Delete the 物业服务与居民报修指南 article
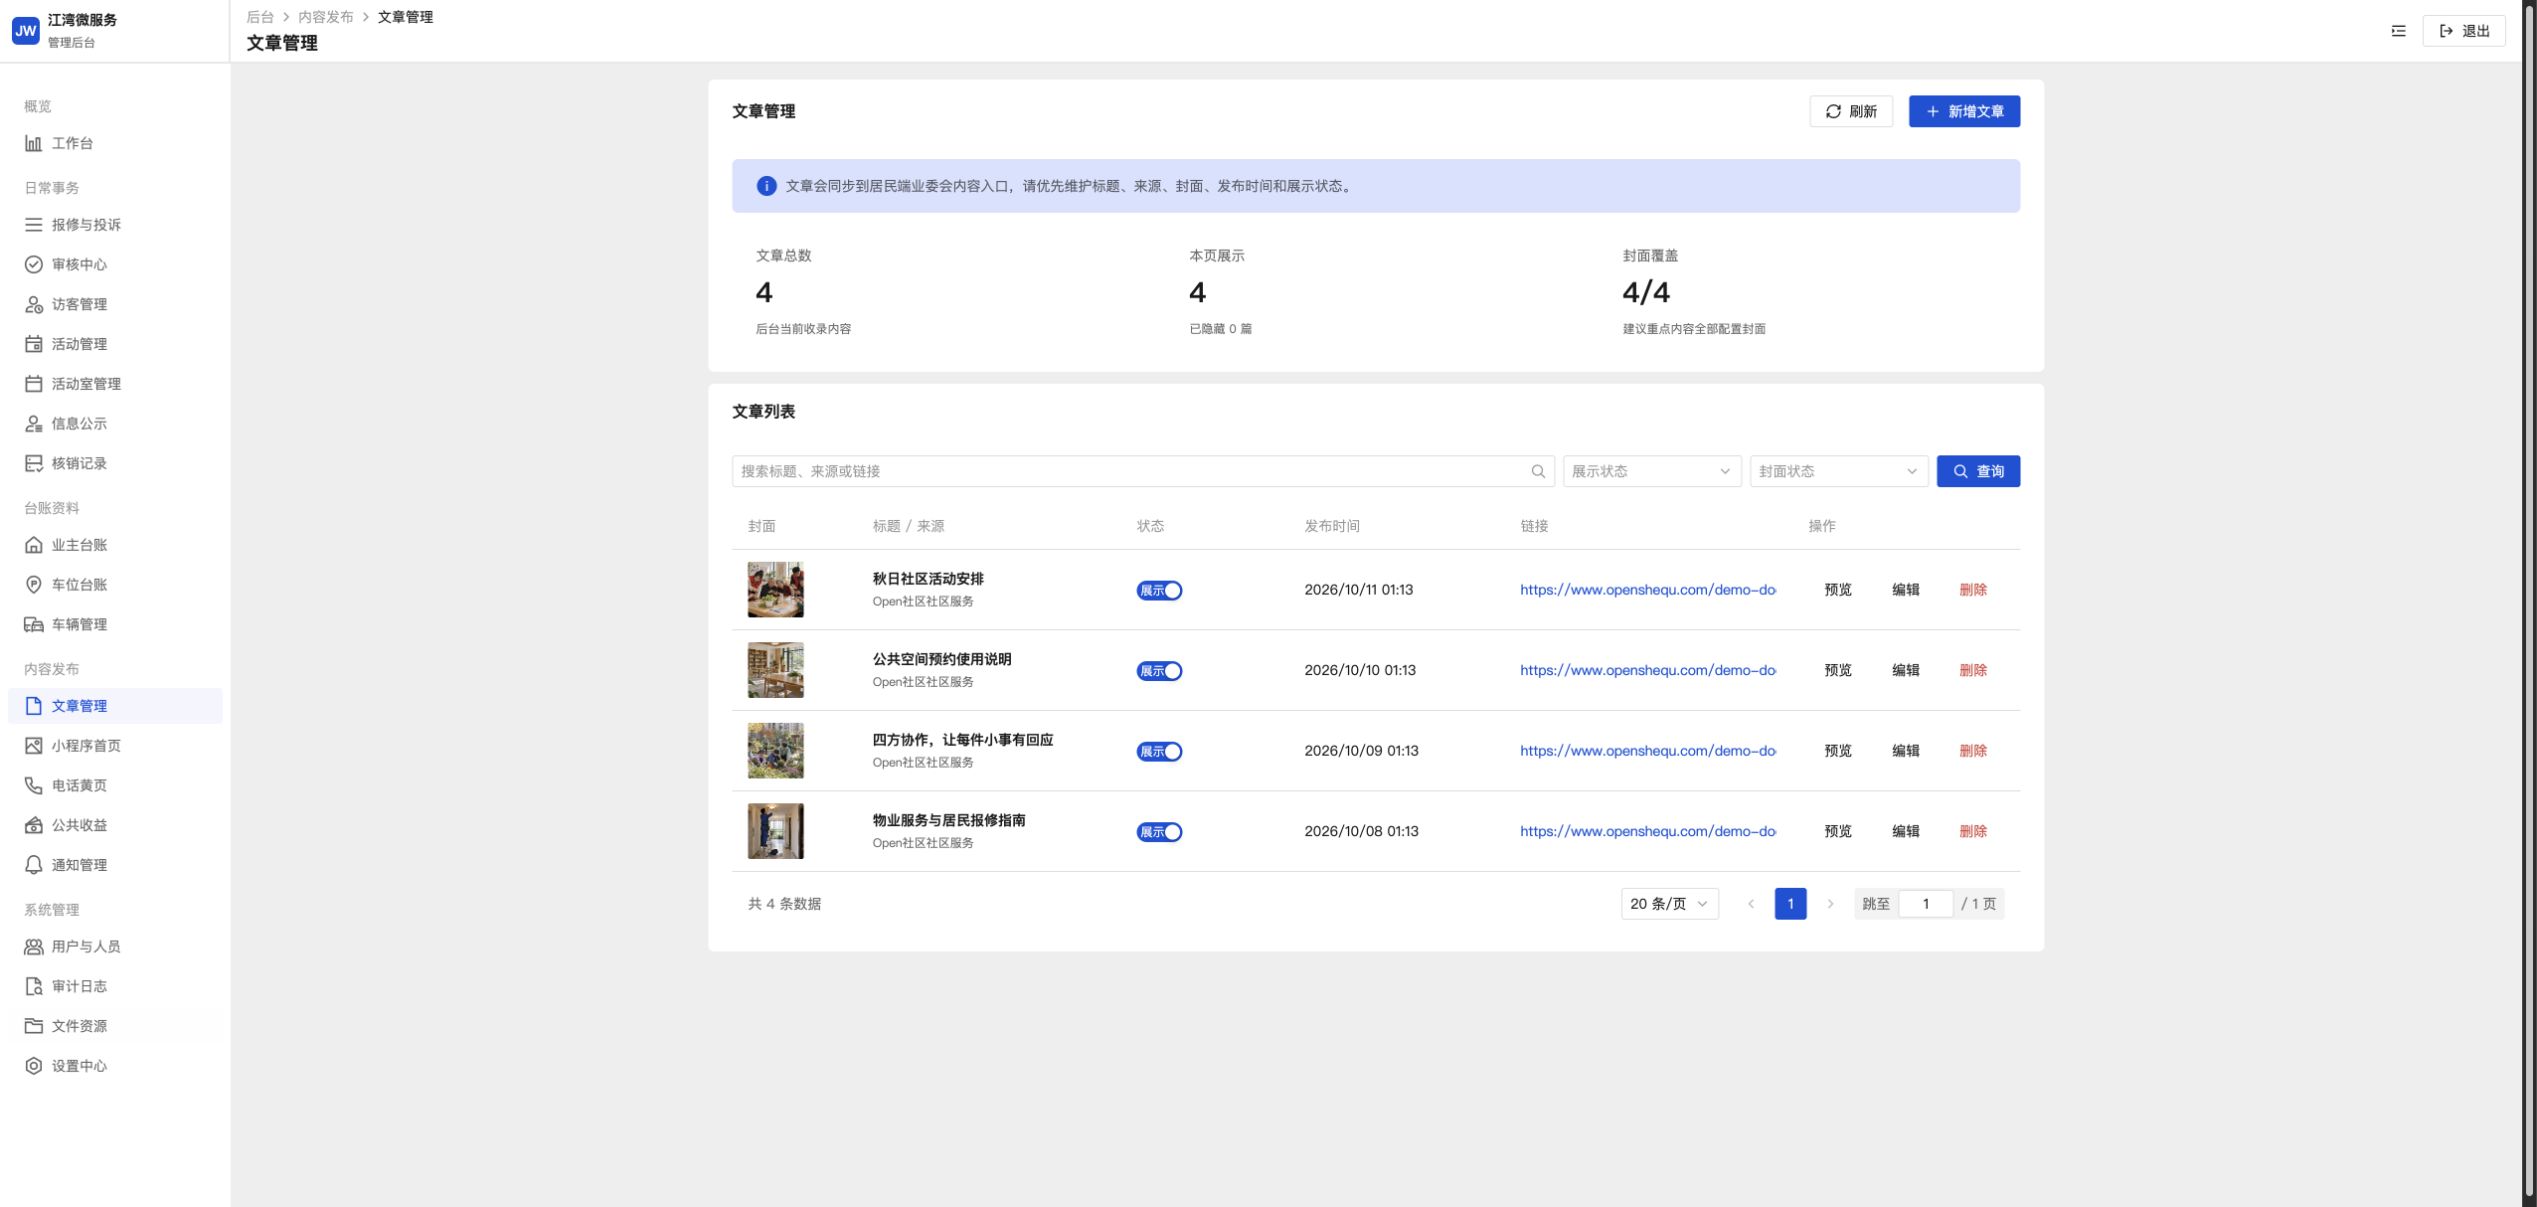The image size is (2537, 1207). 1972,832
